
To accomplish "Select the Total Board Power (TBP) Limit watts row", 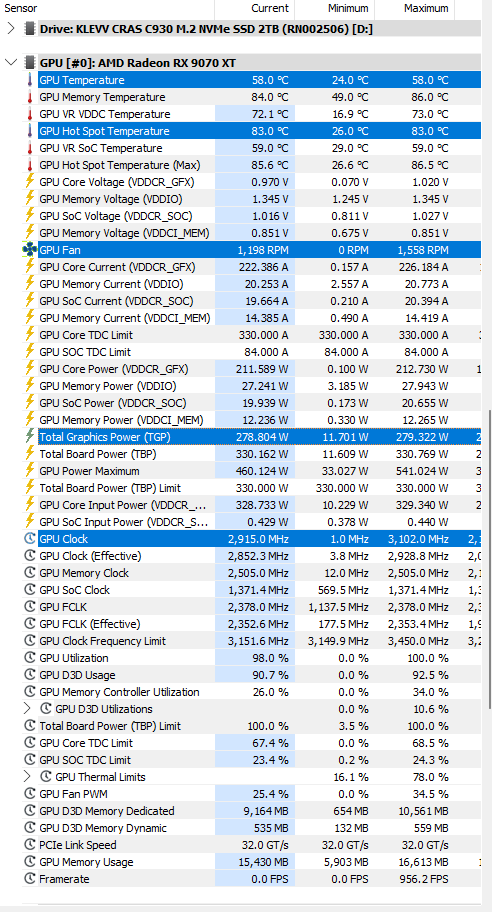I will coord(260,487).
